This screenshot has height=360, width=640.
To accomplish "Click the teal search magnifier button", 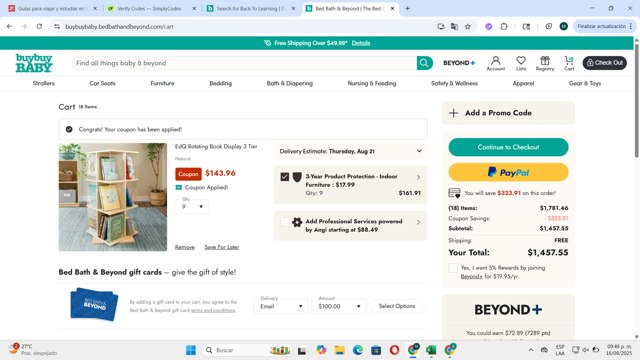I will (424, 63).
